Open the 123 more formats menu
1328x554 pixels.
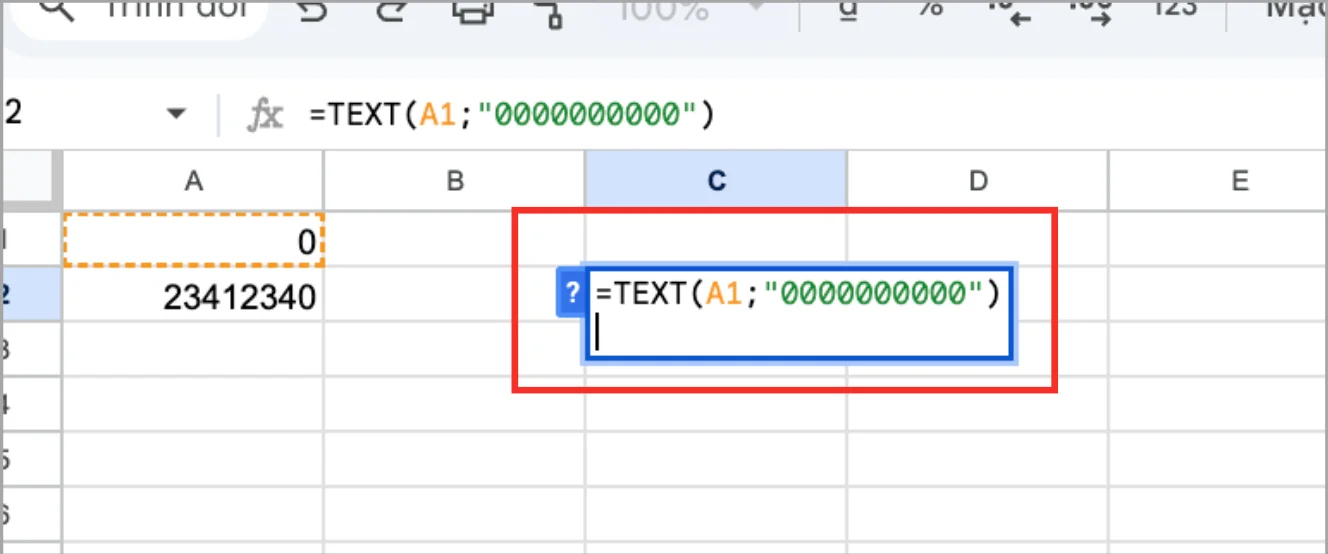coord(1173,8)
